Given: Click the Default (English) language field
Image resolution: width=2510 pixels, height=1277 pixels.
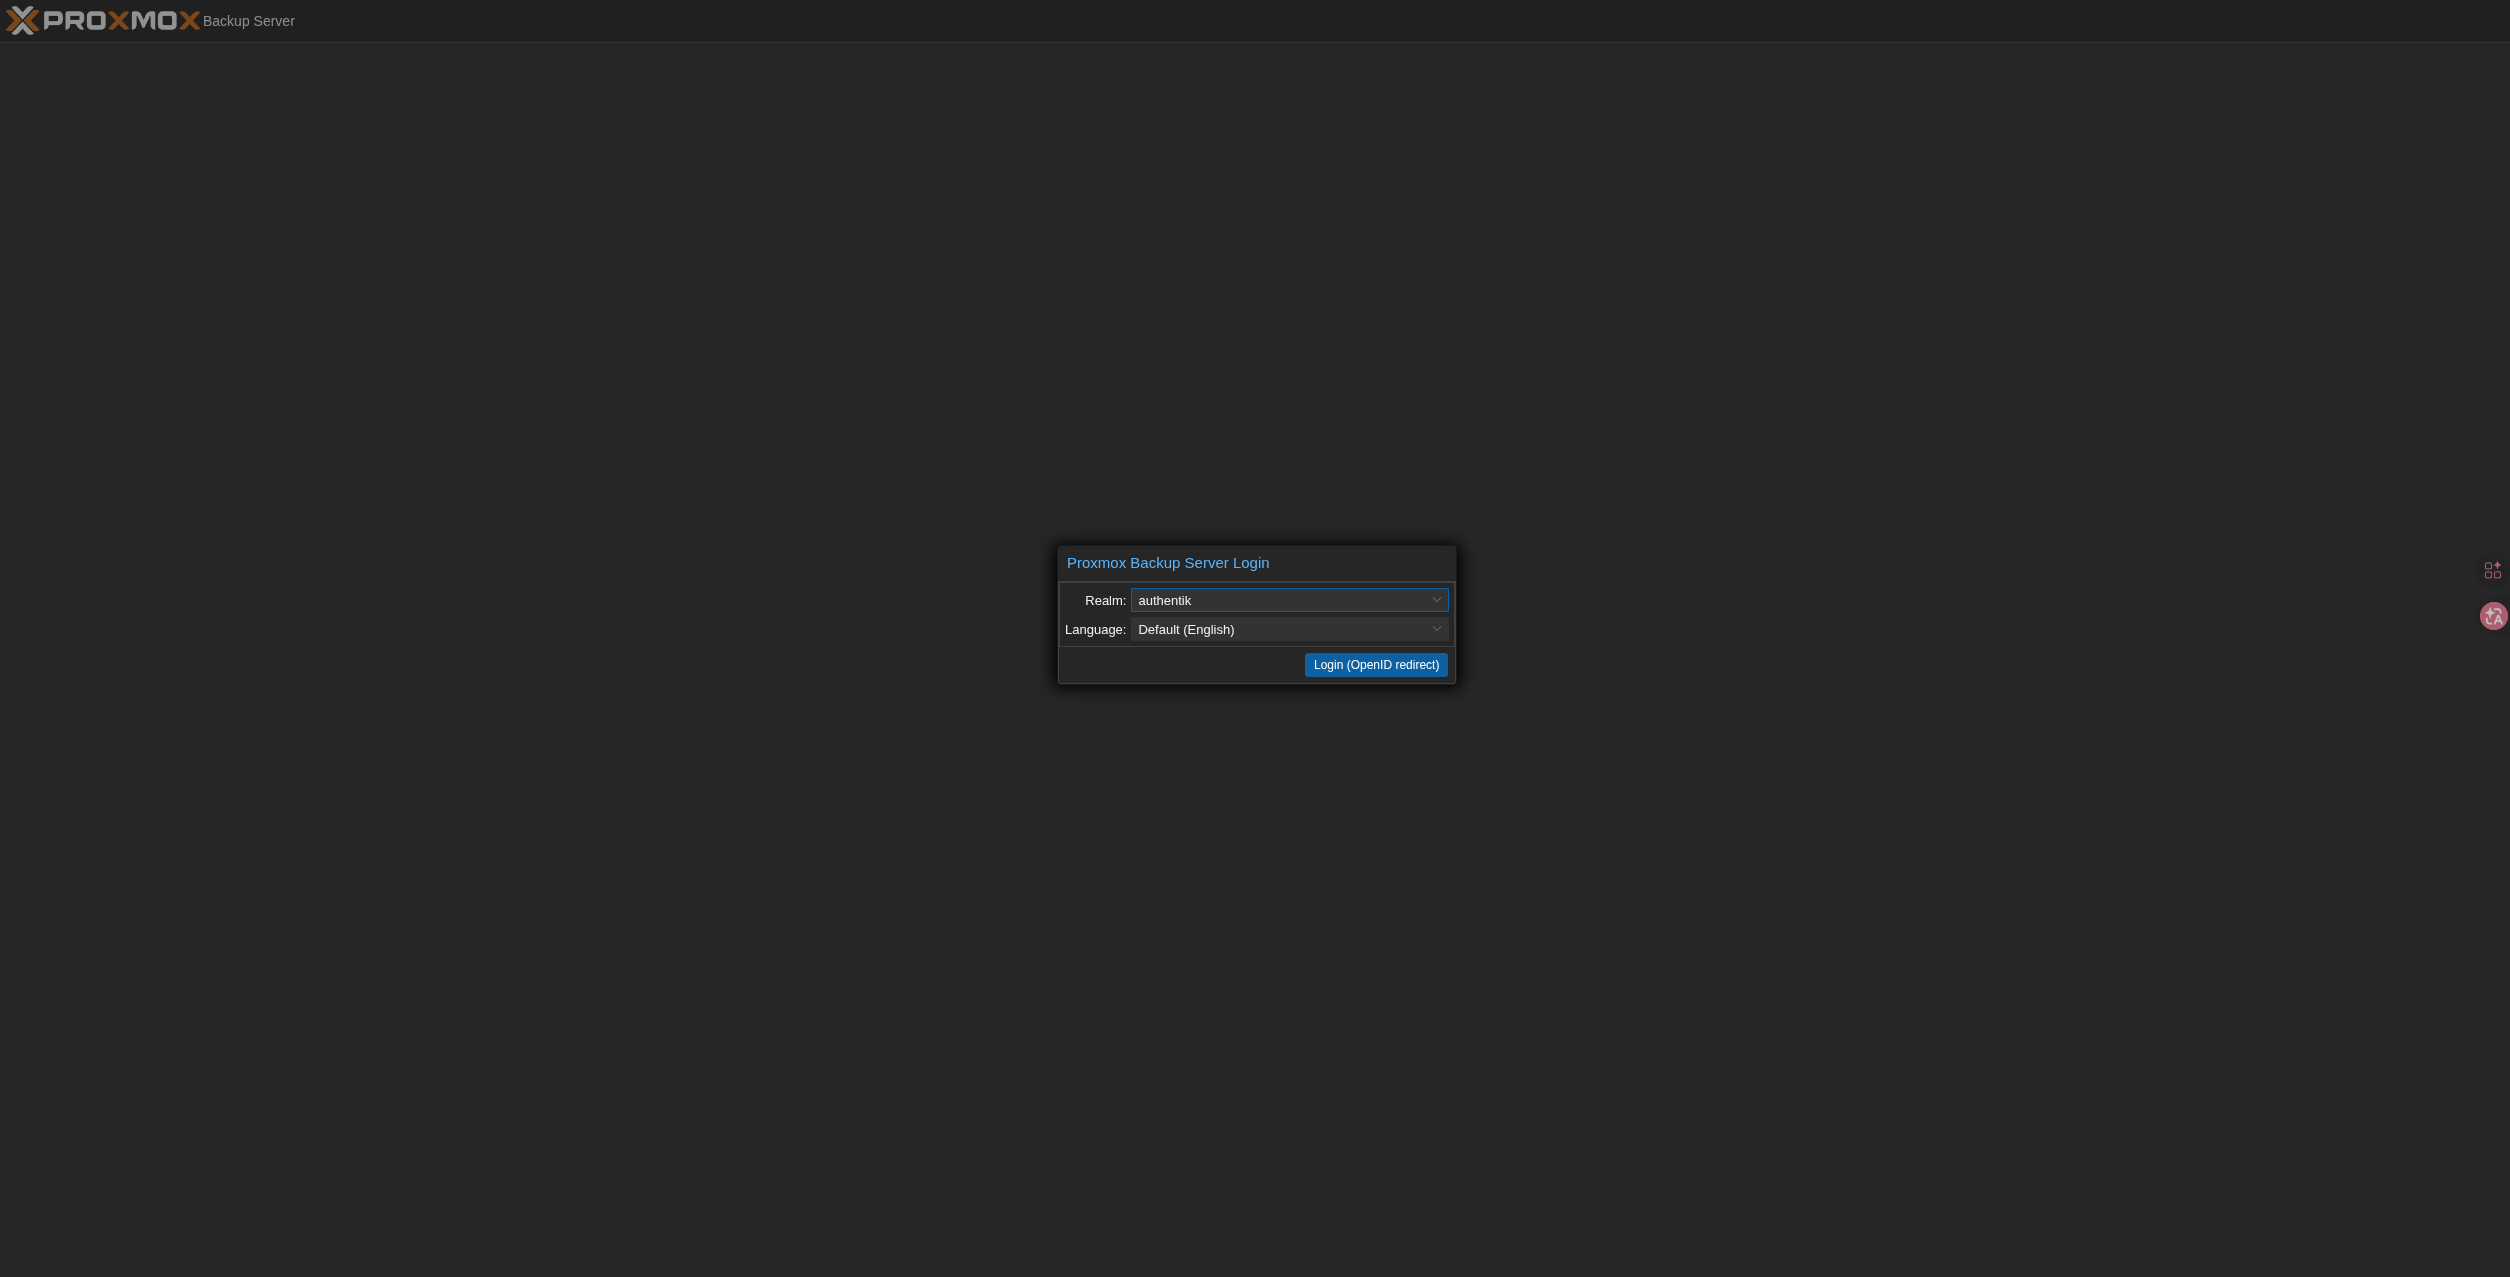Looking at the screenshot, I should [x=1186, y=629].
